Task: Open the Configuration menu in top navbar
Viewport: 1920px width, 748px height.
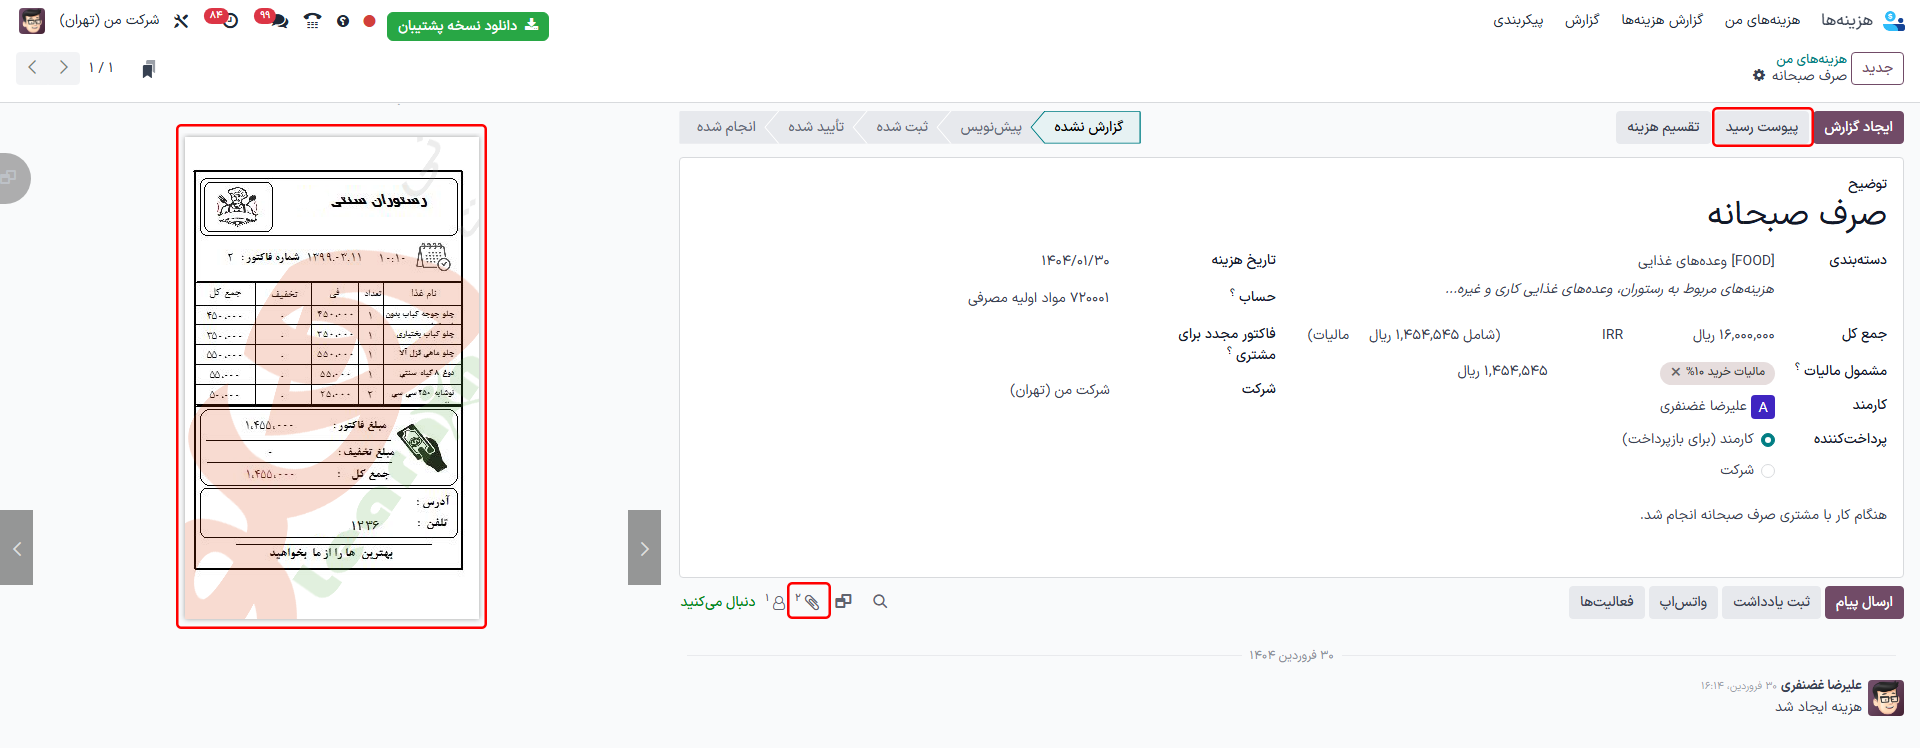Action: [1518, 20]
